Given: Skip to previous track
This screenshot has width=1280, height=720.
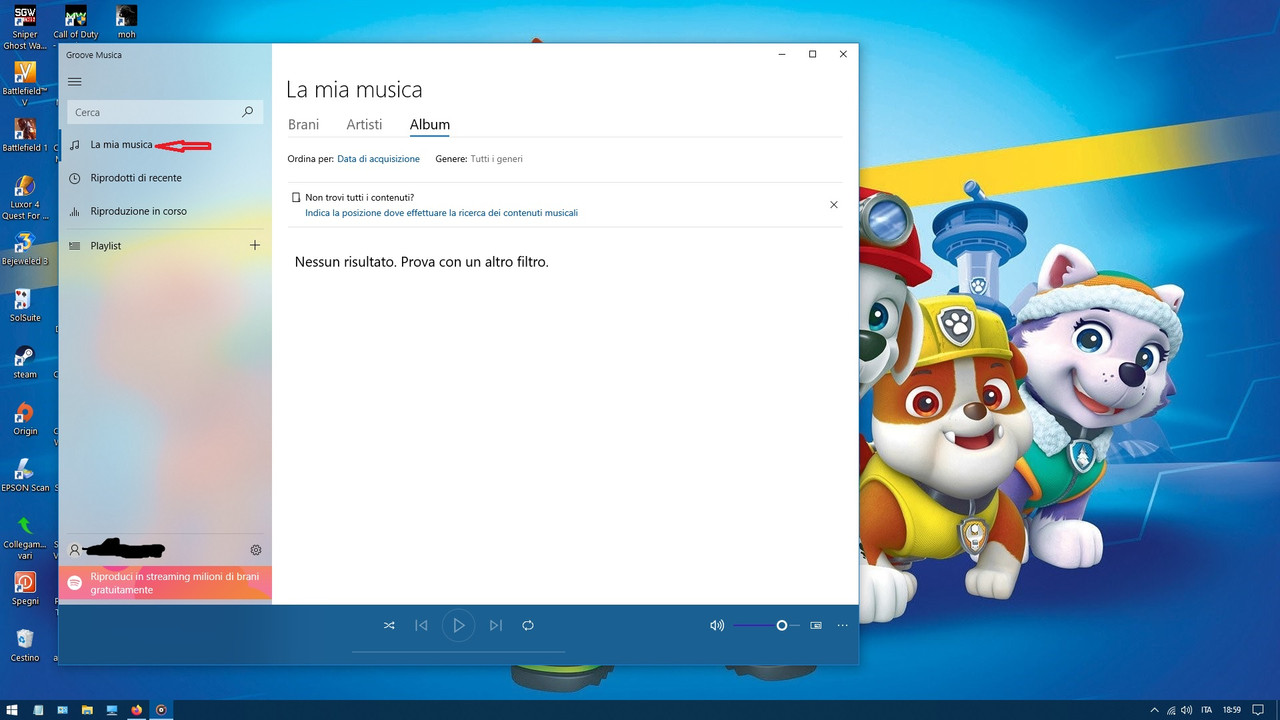Looking at the screenshot, I should [421, 625].
